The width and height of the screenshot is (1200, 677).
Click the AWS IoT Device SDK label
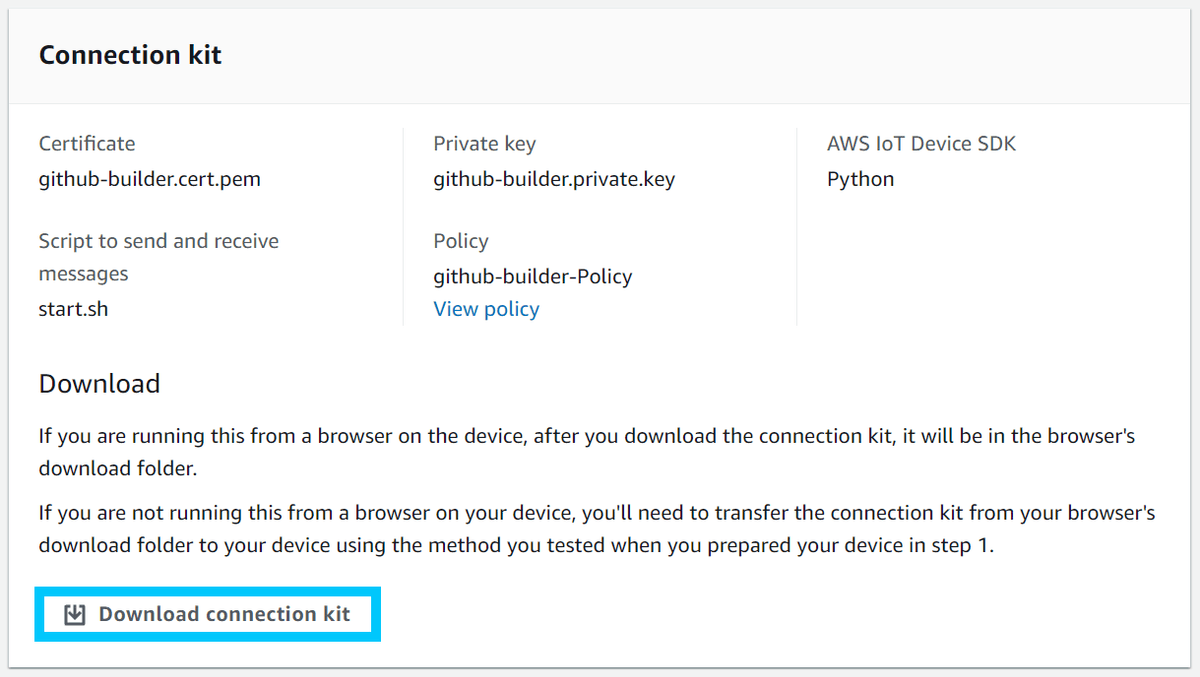(921, 143)
